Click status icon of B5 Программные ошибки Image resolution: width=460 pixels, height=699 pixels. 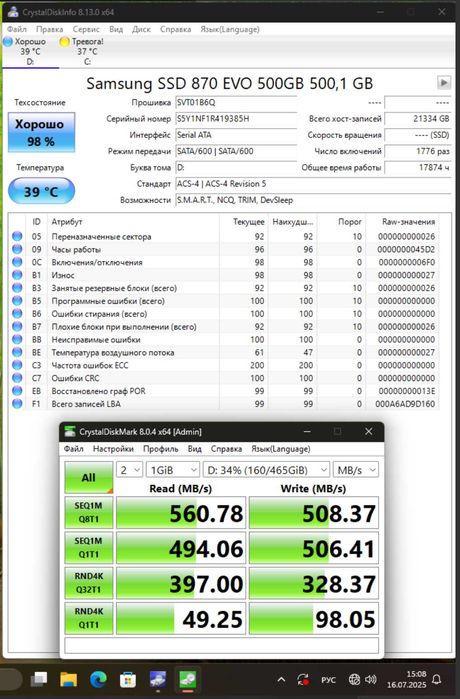click(17, 301)
